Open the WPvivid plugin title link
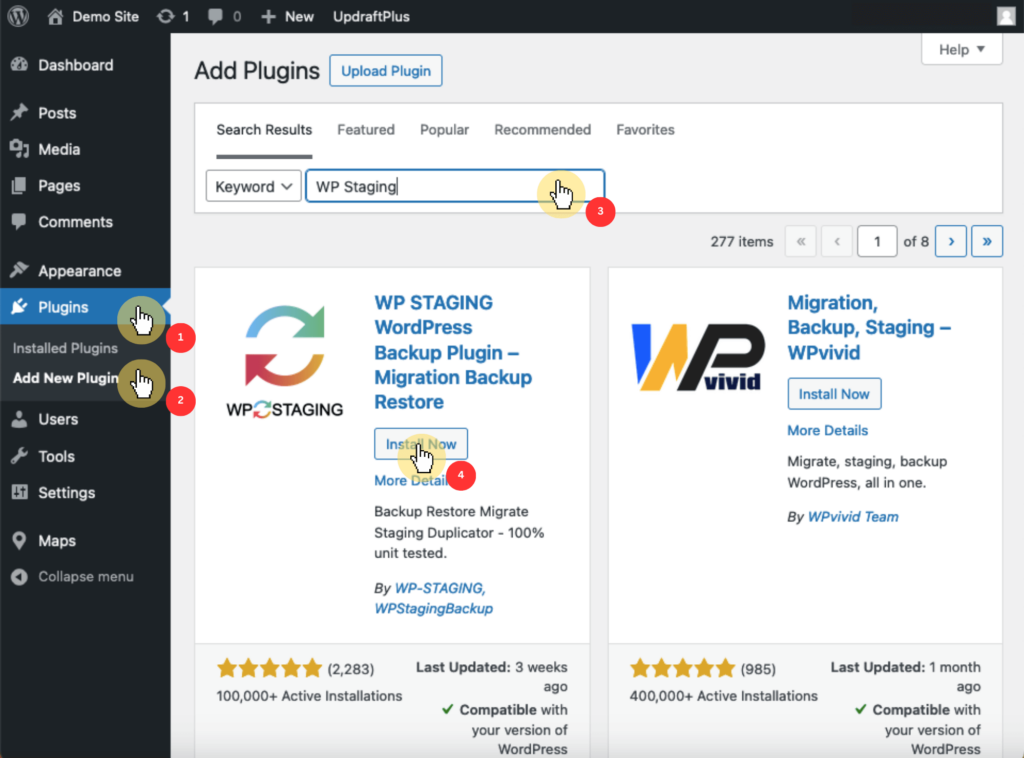This screenshot has height=758, width=1024. pyautogui.click(x=869, y=327)
